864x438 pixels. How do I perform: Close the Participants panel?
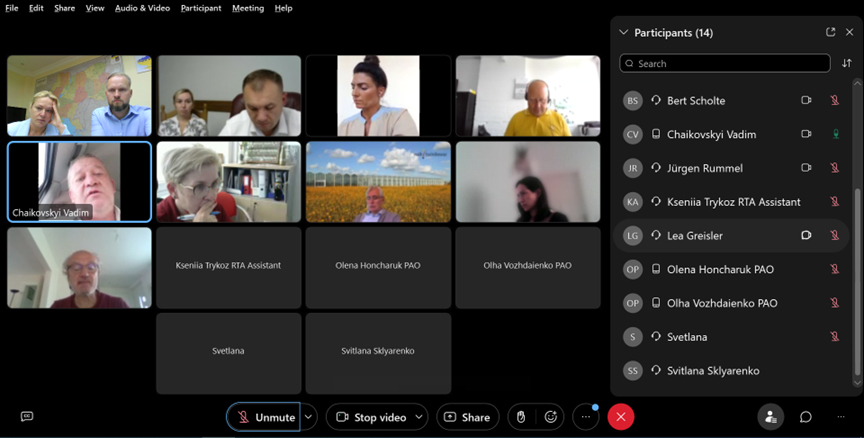pos(850,33)
